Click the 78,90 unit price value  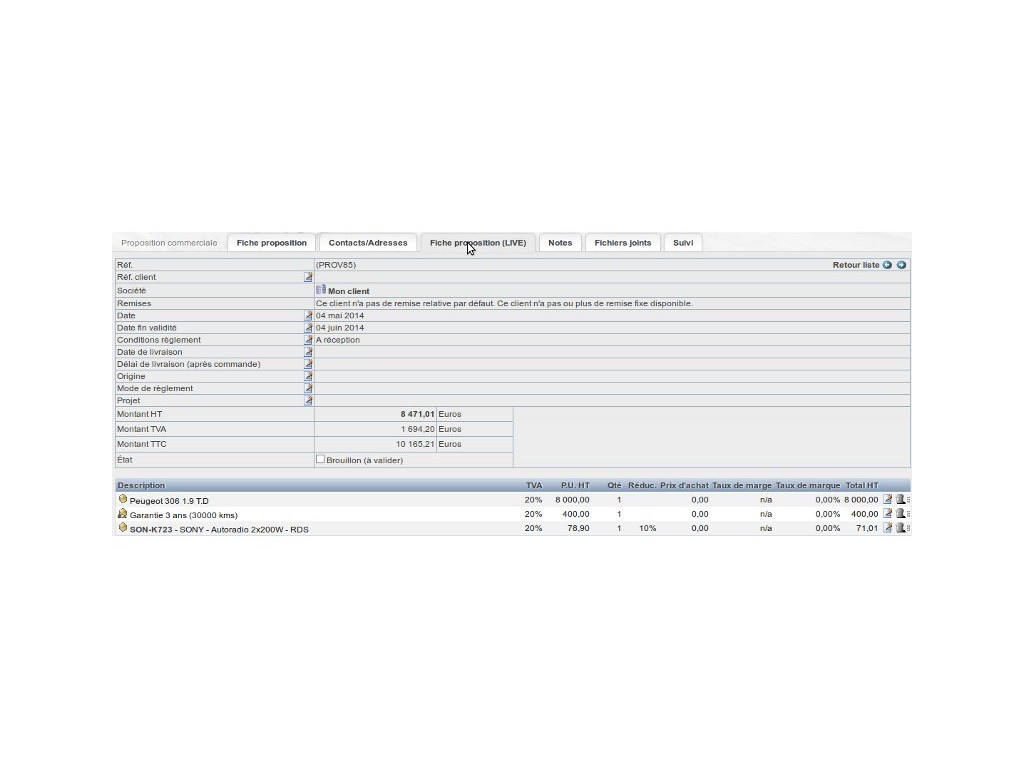578,528
